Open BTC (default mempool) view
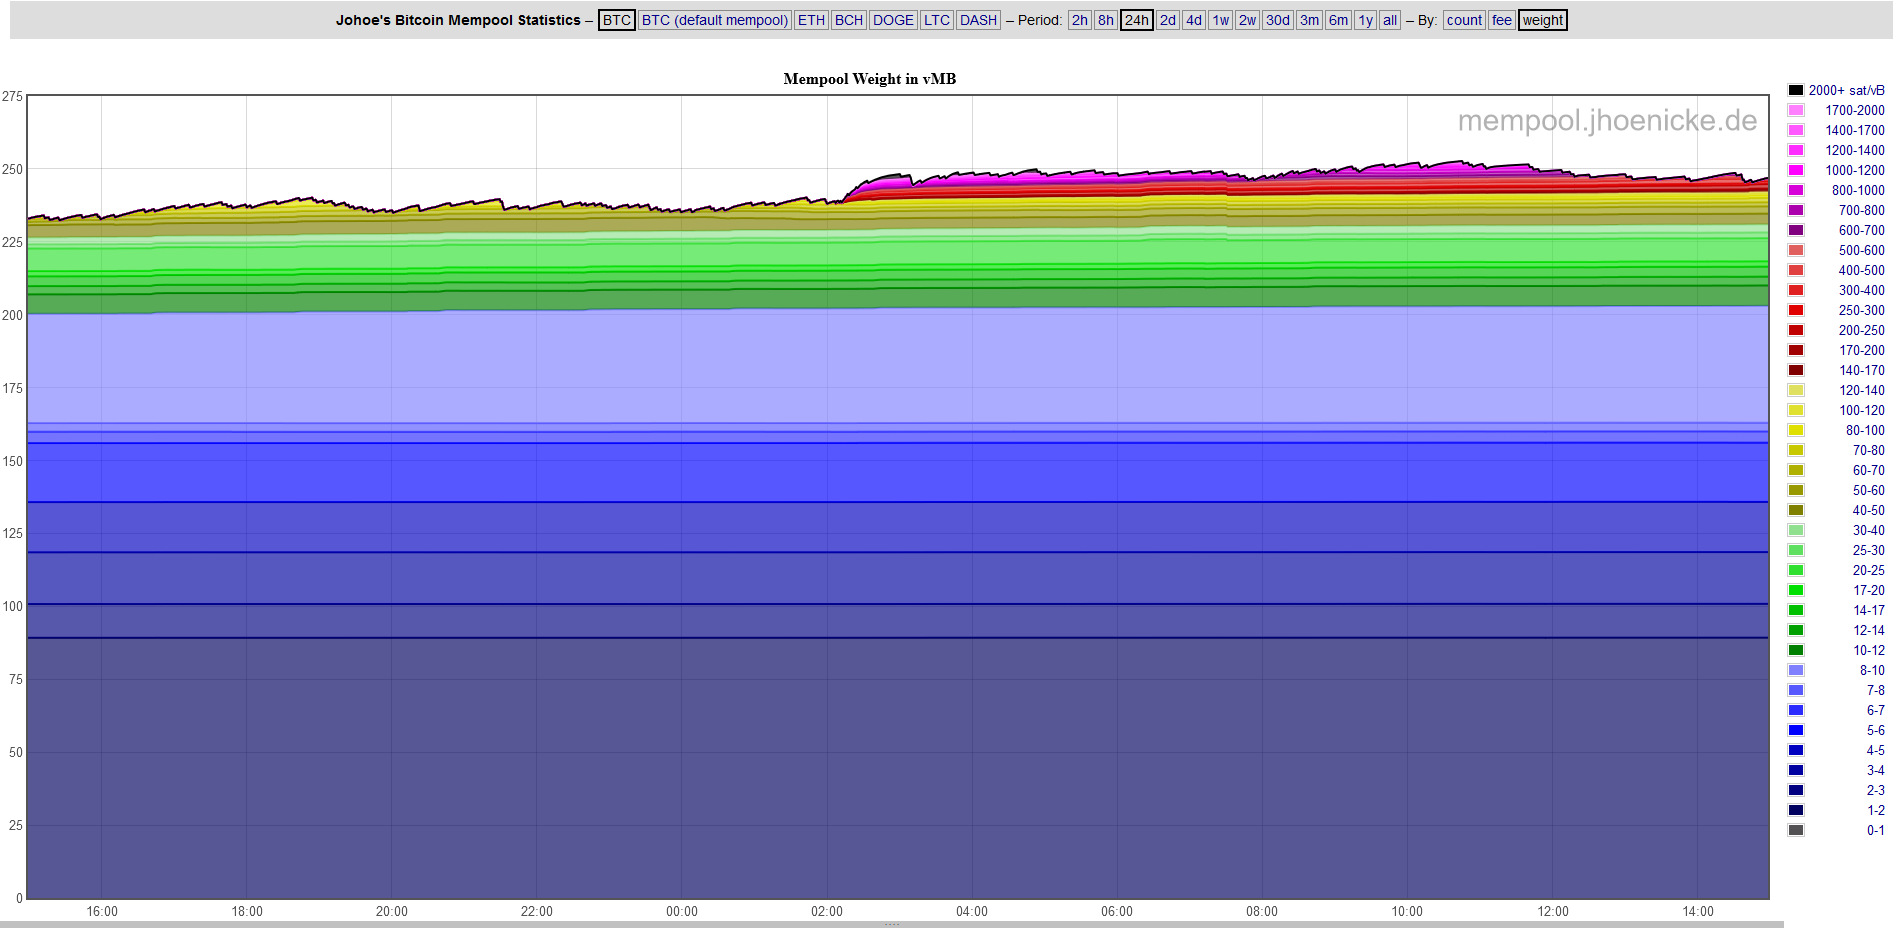The width and height of the screenshot is (1893, 928). [715, 20]
